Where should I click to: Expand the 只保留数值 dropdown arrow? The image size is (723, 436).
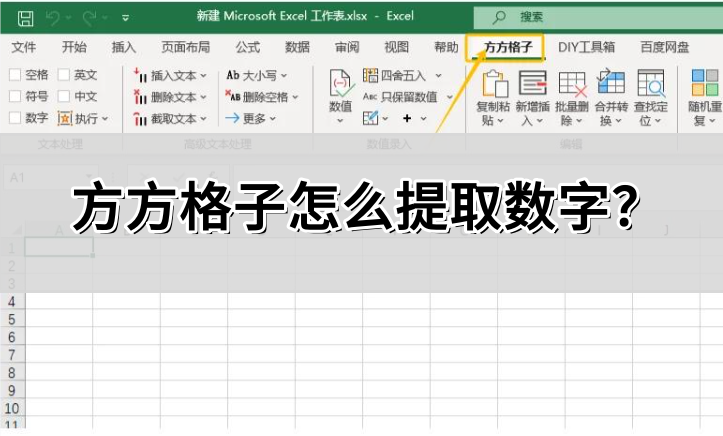point(450,97)
